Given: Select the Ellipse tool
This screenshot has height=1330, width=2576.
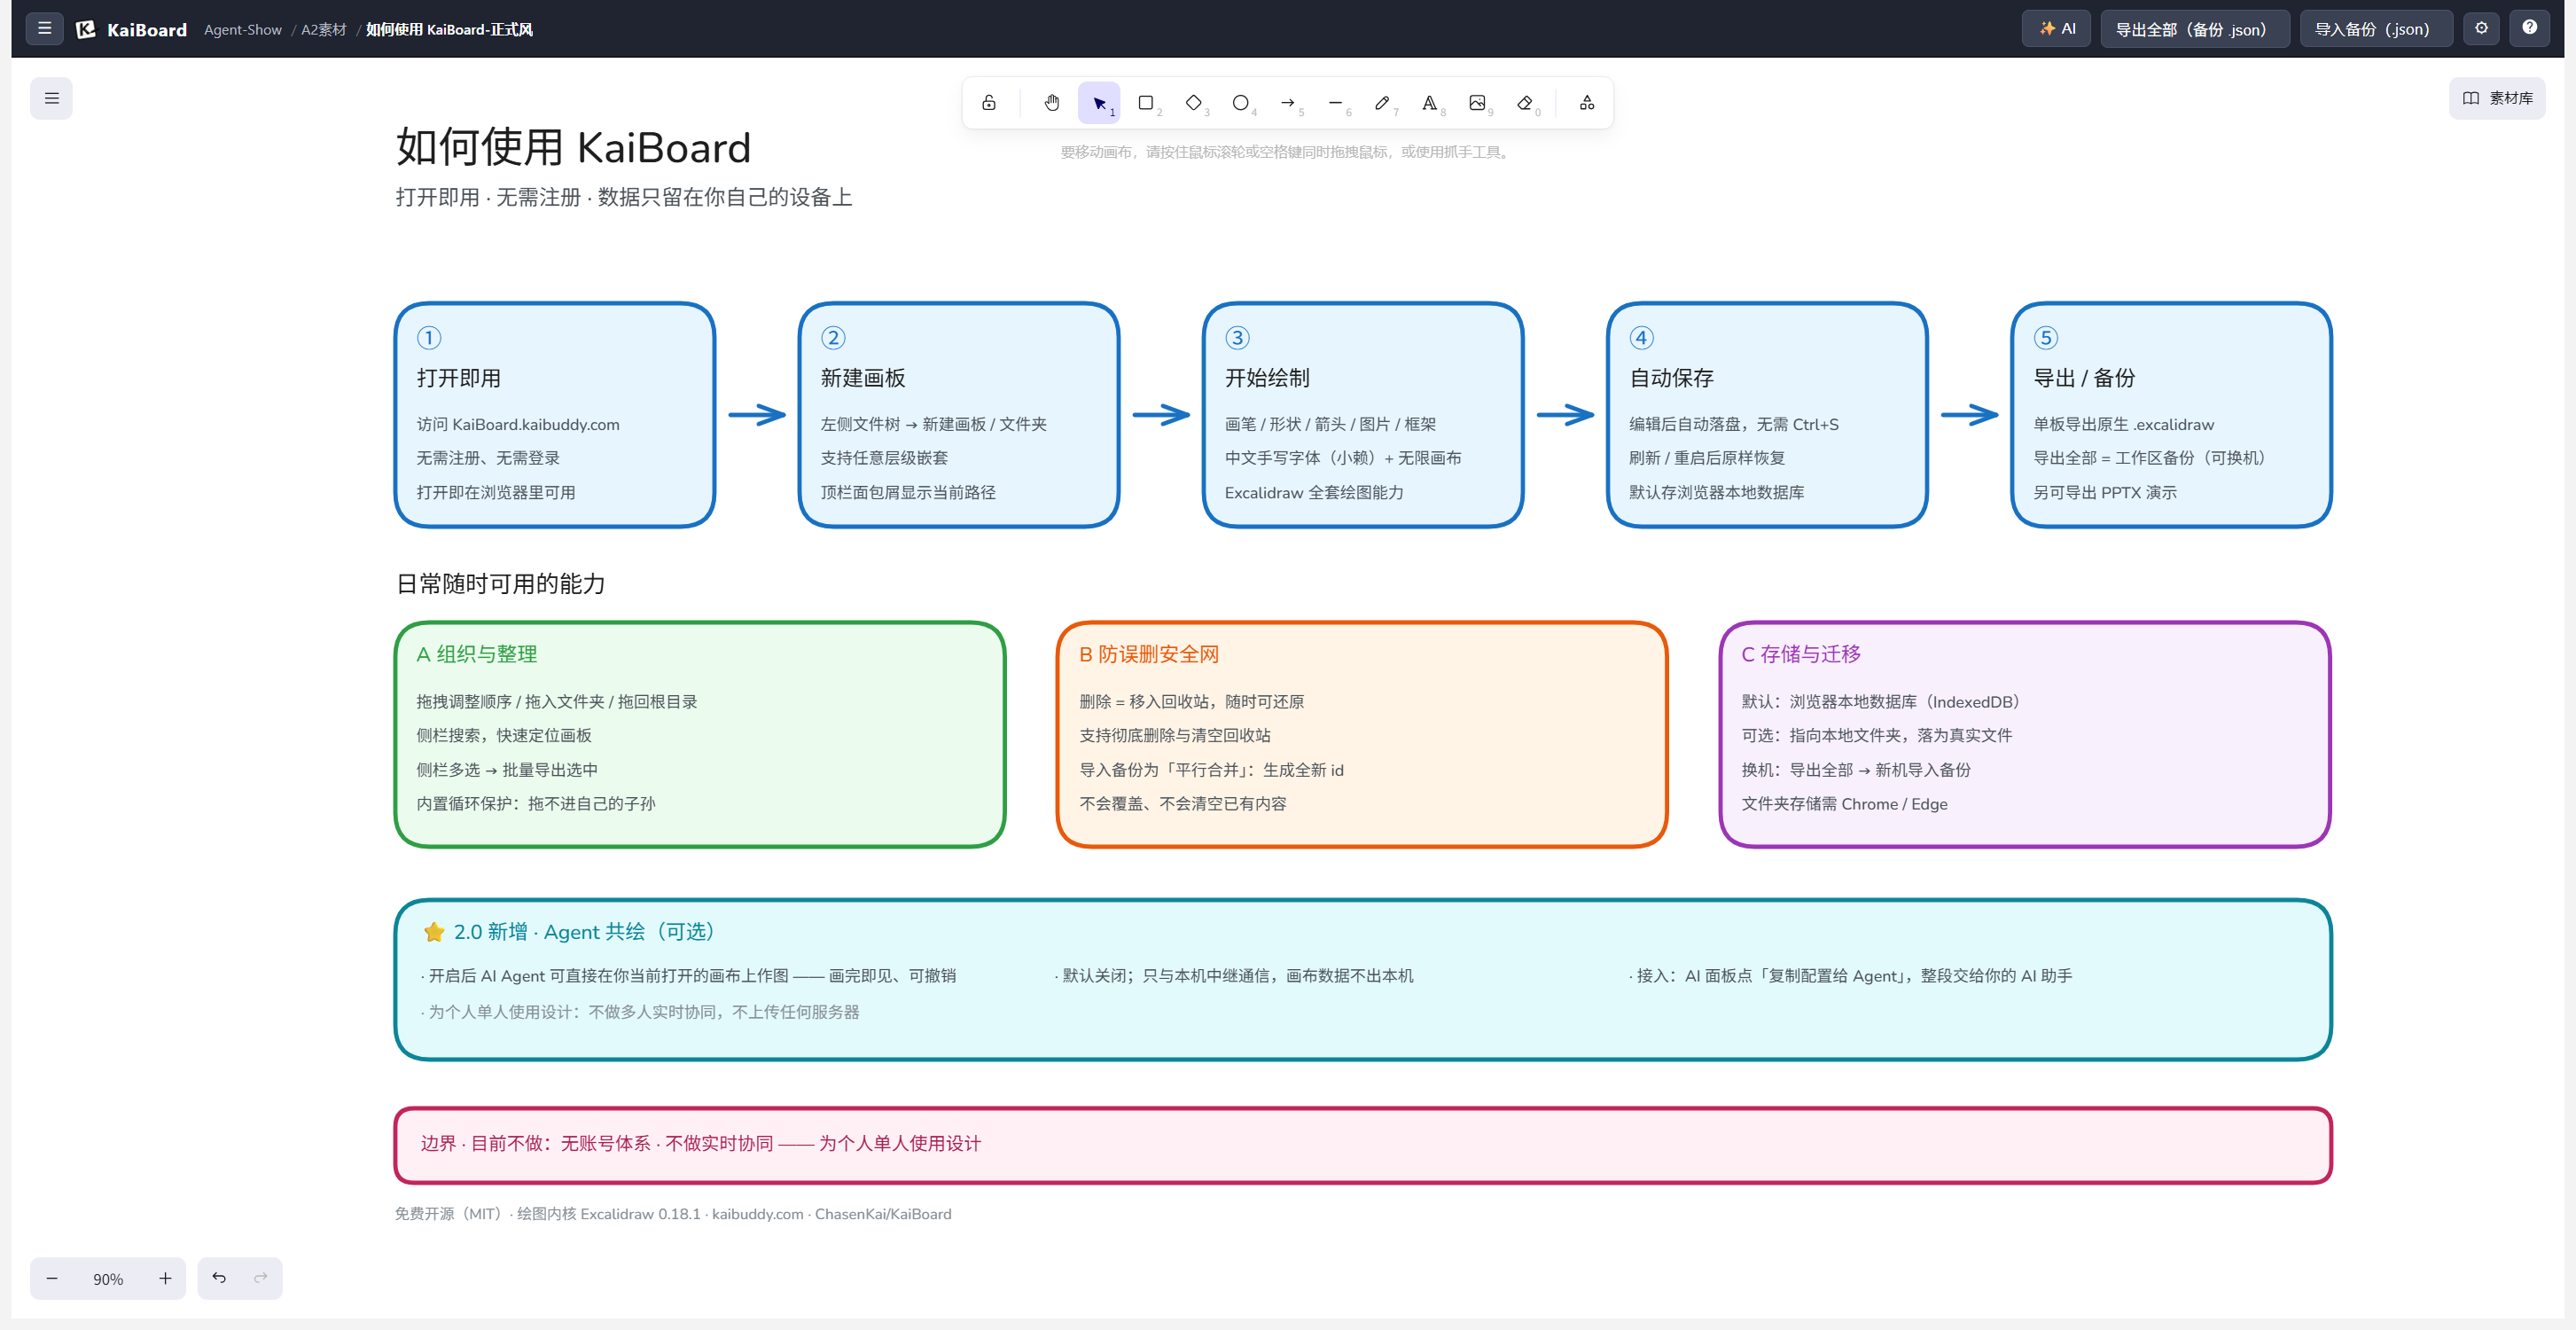Looking at the screenshot, I should click(1240, 103).
